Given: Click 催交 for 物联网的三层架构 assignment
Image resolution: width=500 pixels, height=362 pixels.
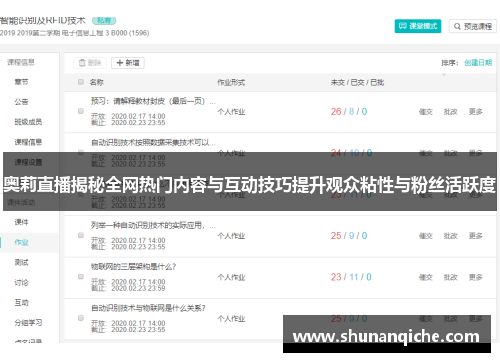Looking at the screenshot, I should click(426, 277).
